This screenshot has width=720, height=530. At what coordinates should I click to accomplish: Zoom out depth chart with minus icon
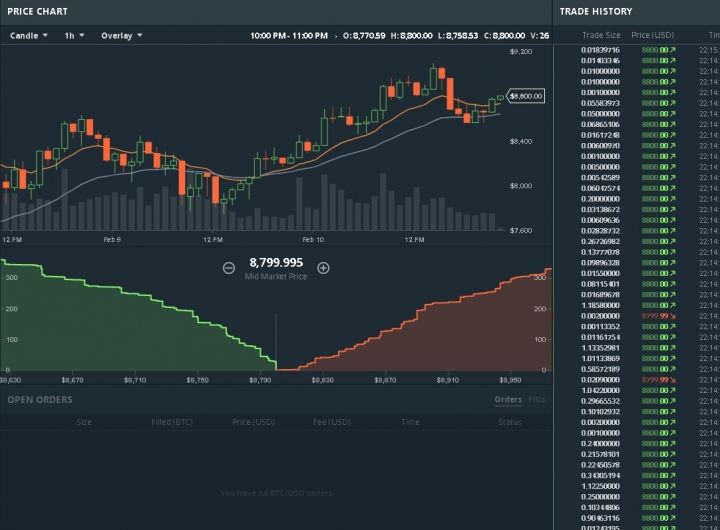pos(229,268)
